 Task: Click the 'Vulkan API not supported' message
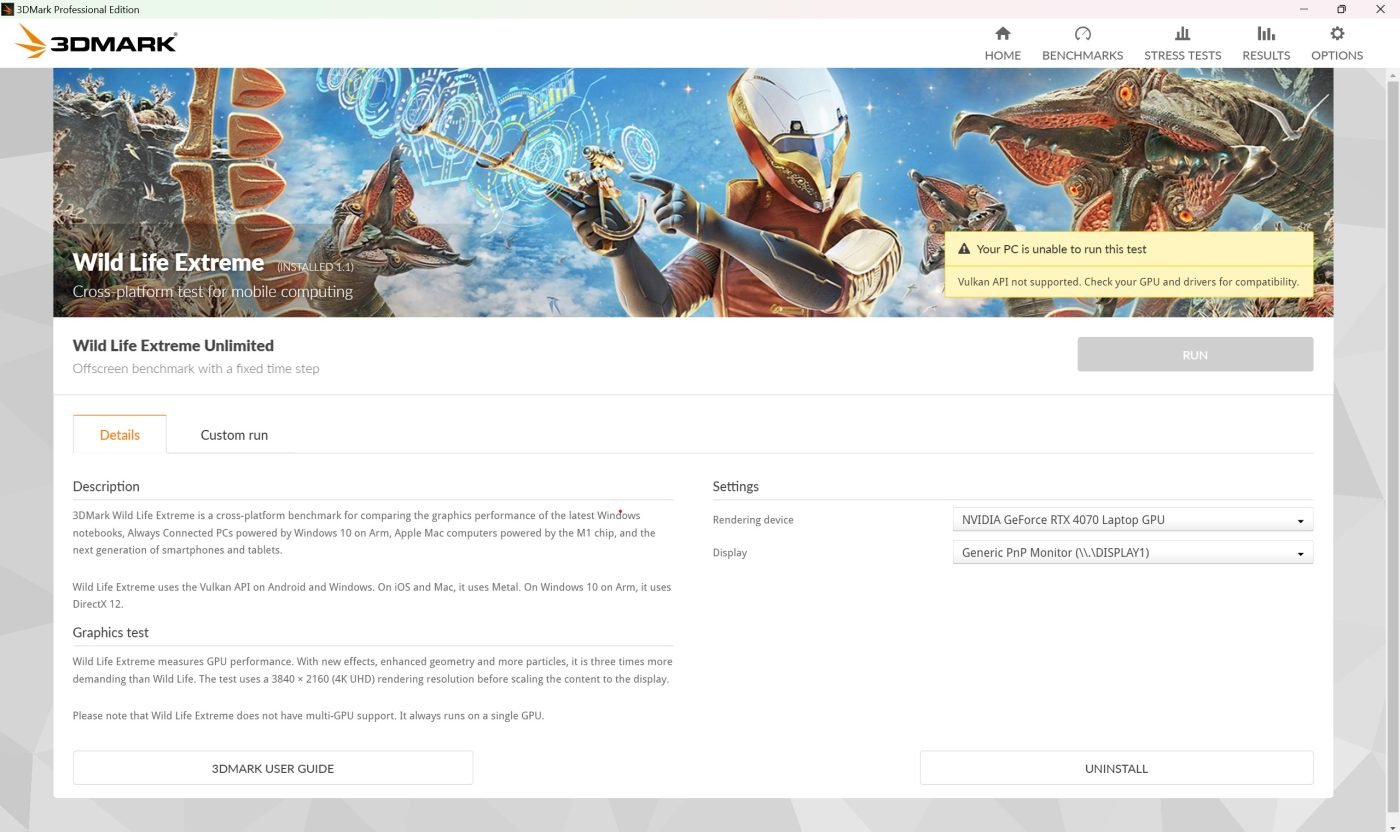1128,282
